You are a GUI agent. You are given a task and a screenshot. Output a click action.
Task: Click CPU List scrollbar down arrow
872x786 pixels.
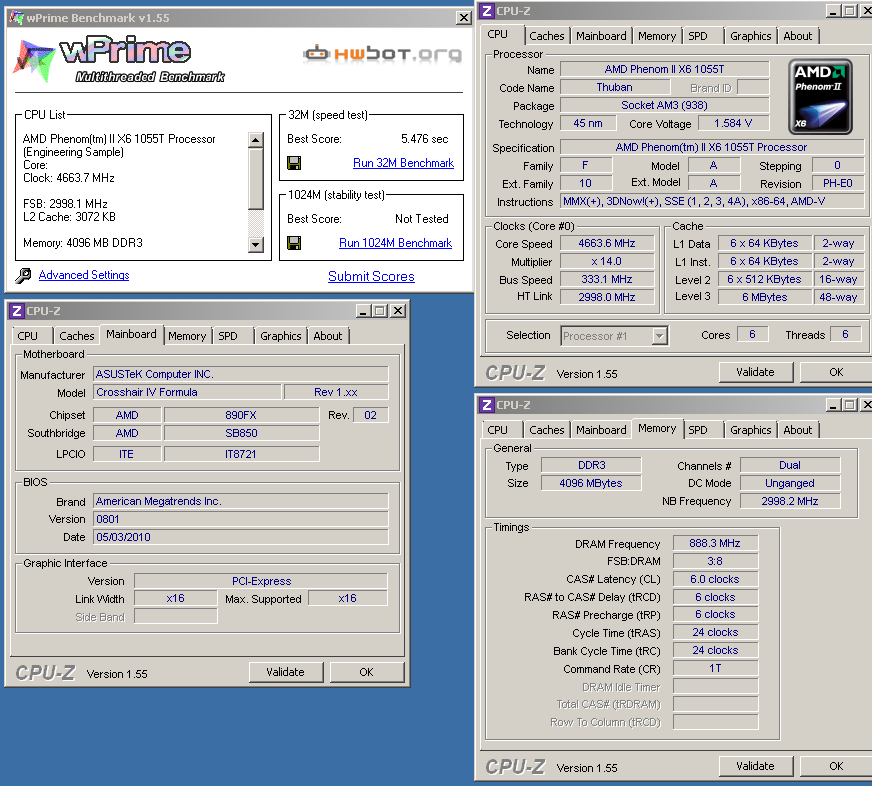(255, 244)
